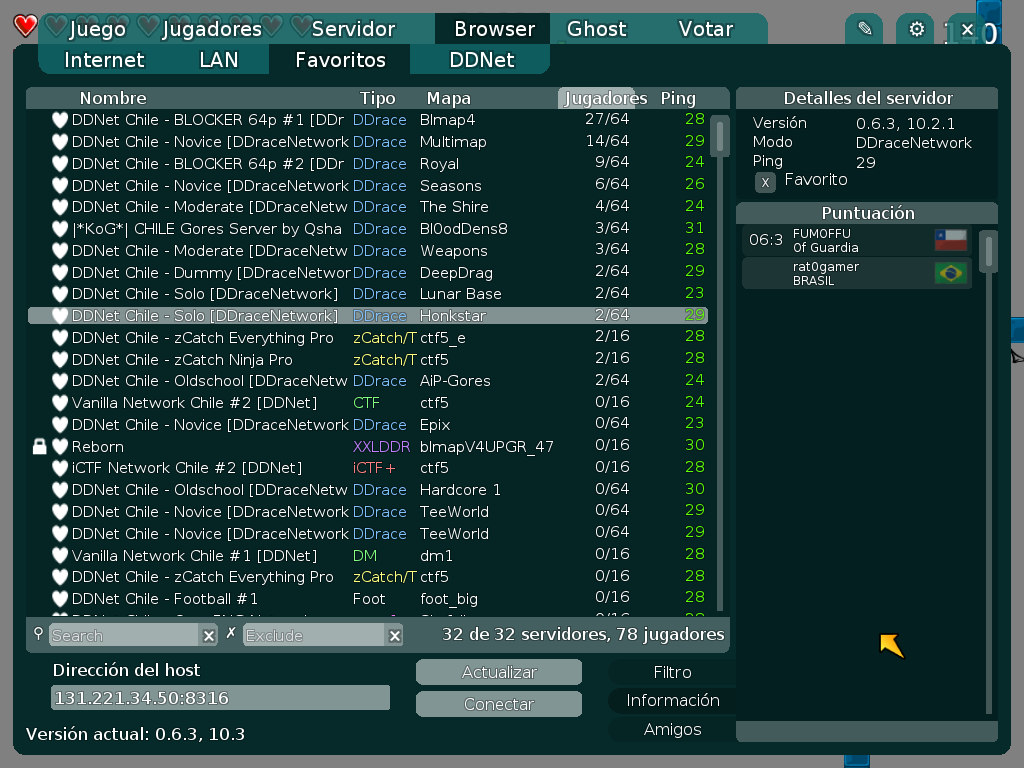Toggle the favorite heart on the Reborn server
1024x768 pixels.
60,446
